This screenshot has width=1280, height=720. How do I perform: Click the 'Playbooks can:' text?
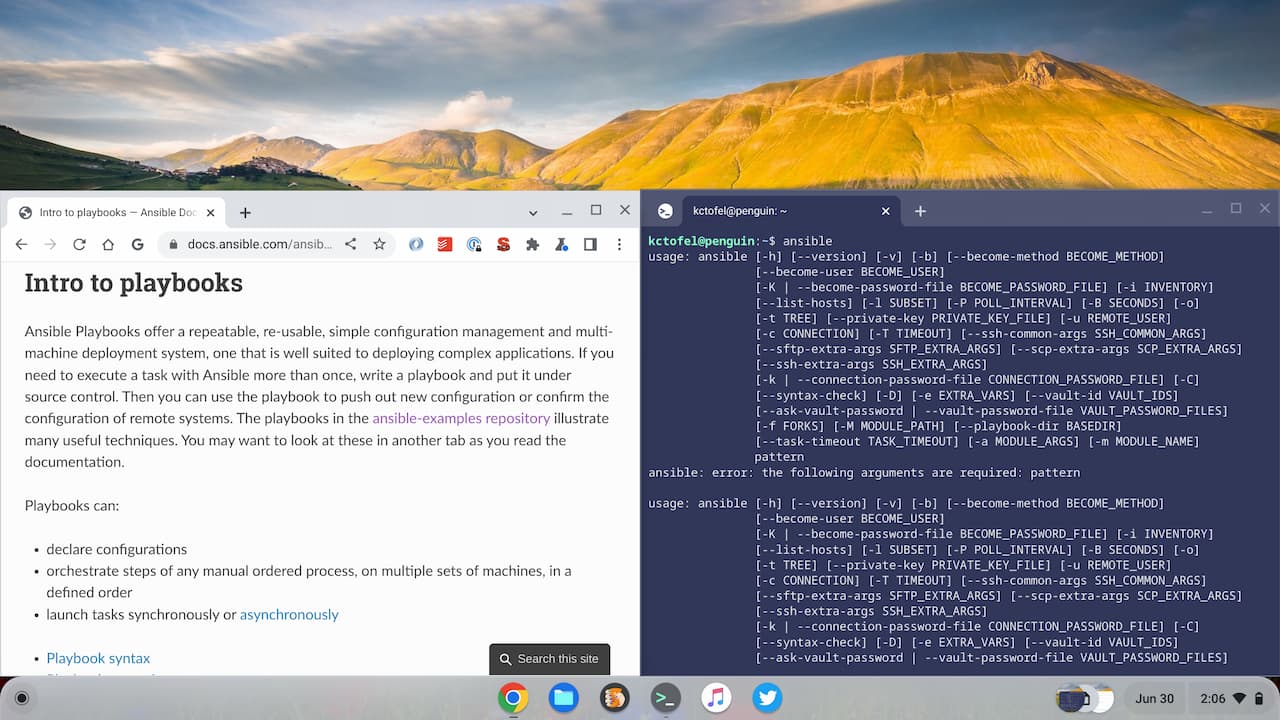(72, 505)
